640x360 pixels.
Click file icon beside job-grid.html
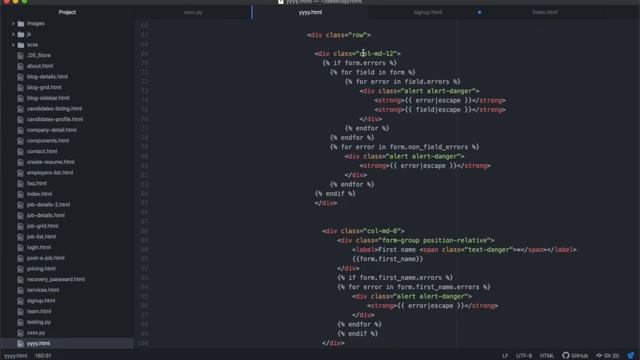coord(20,226)
